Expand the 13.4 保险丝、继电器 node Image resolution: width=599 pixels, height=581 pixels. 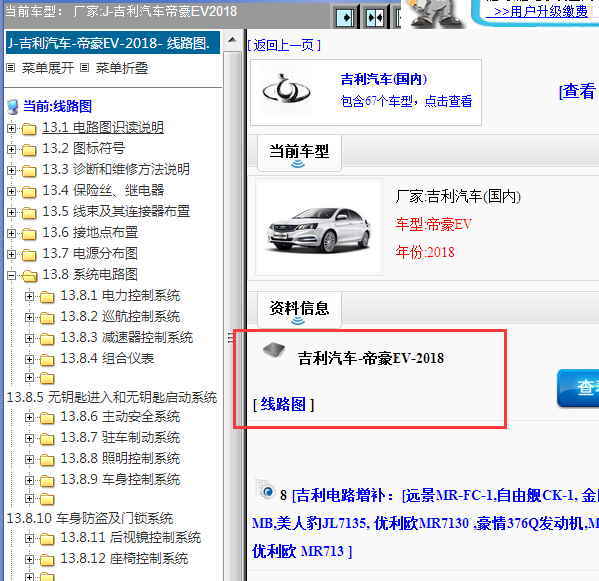click(x=11, y=191)
